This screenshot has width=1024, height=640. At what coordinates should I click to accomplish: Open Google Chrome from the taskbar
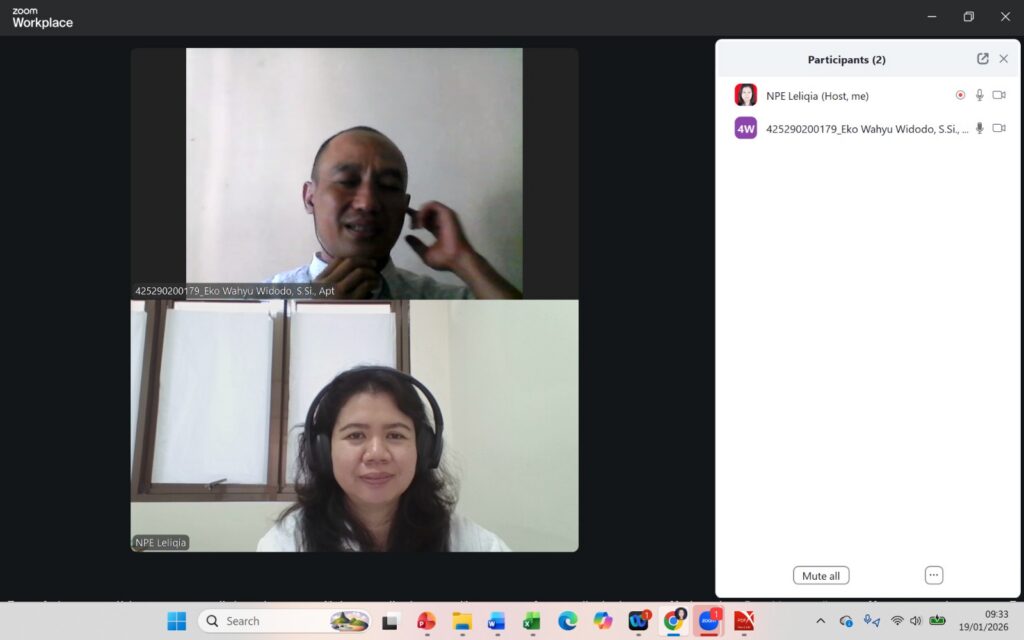click(x=673, y=621)
